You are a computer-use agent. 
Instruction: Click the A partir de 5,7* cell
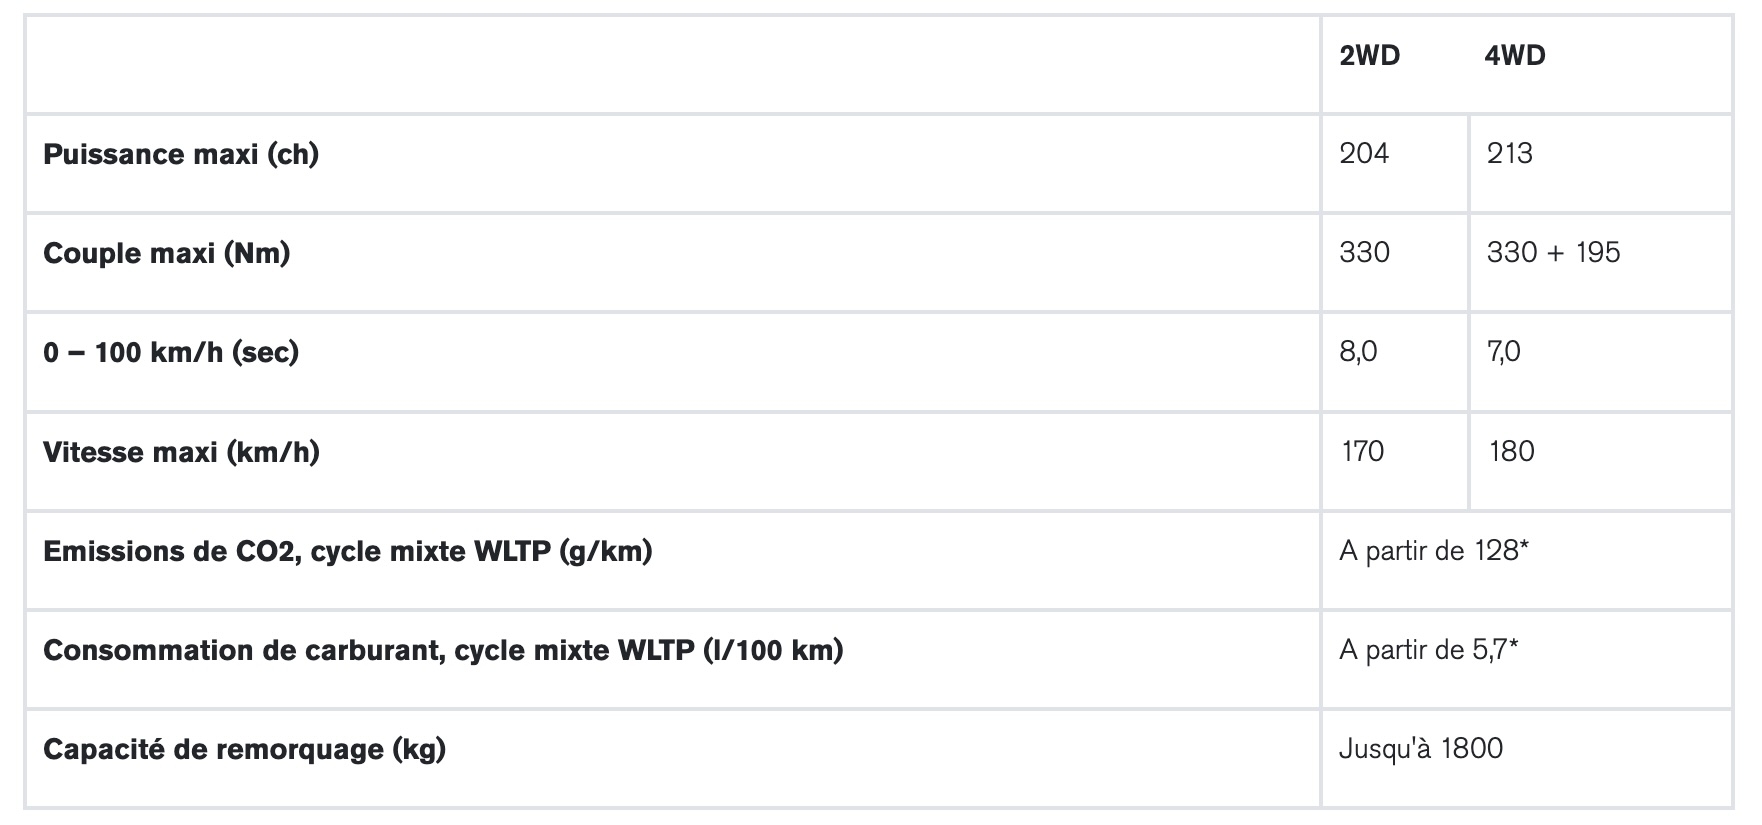[x=1428, y=650]
